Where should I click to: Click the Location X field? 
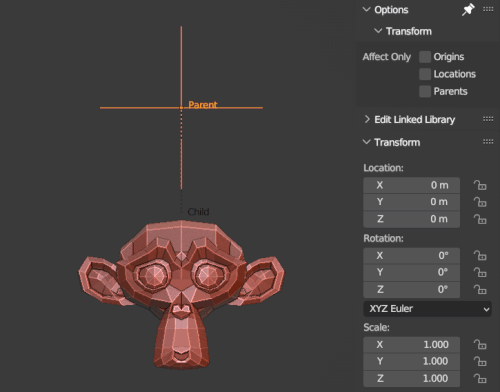click(x=412, y=185)
